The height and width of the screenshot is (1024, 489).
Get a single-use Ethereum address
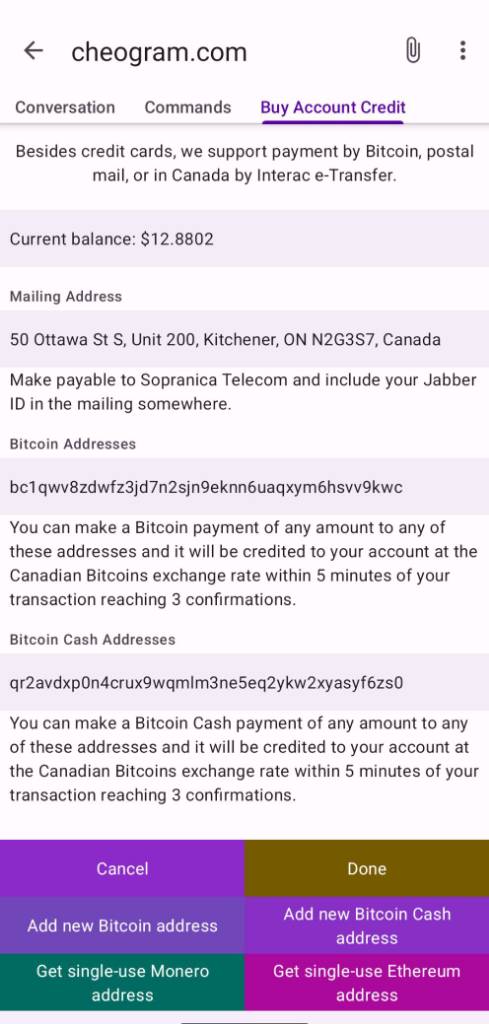tap(367, 982)
